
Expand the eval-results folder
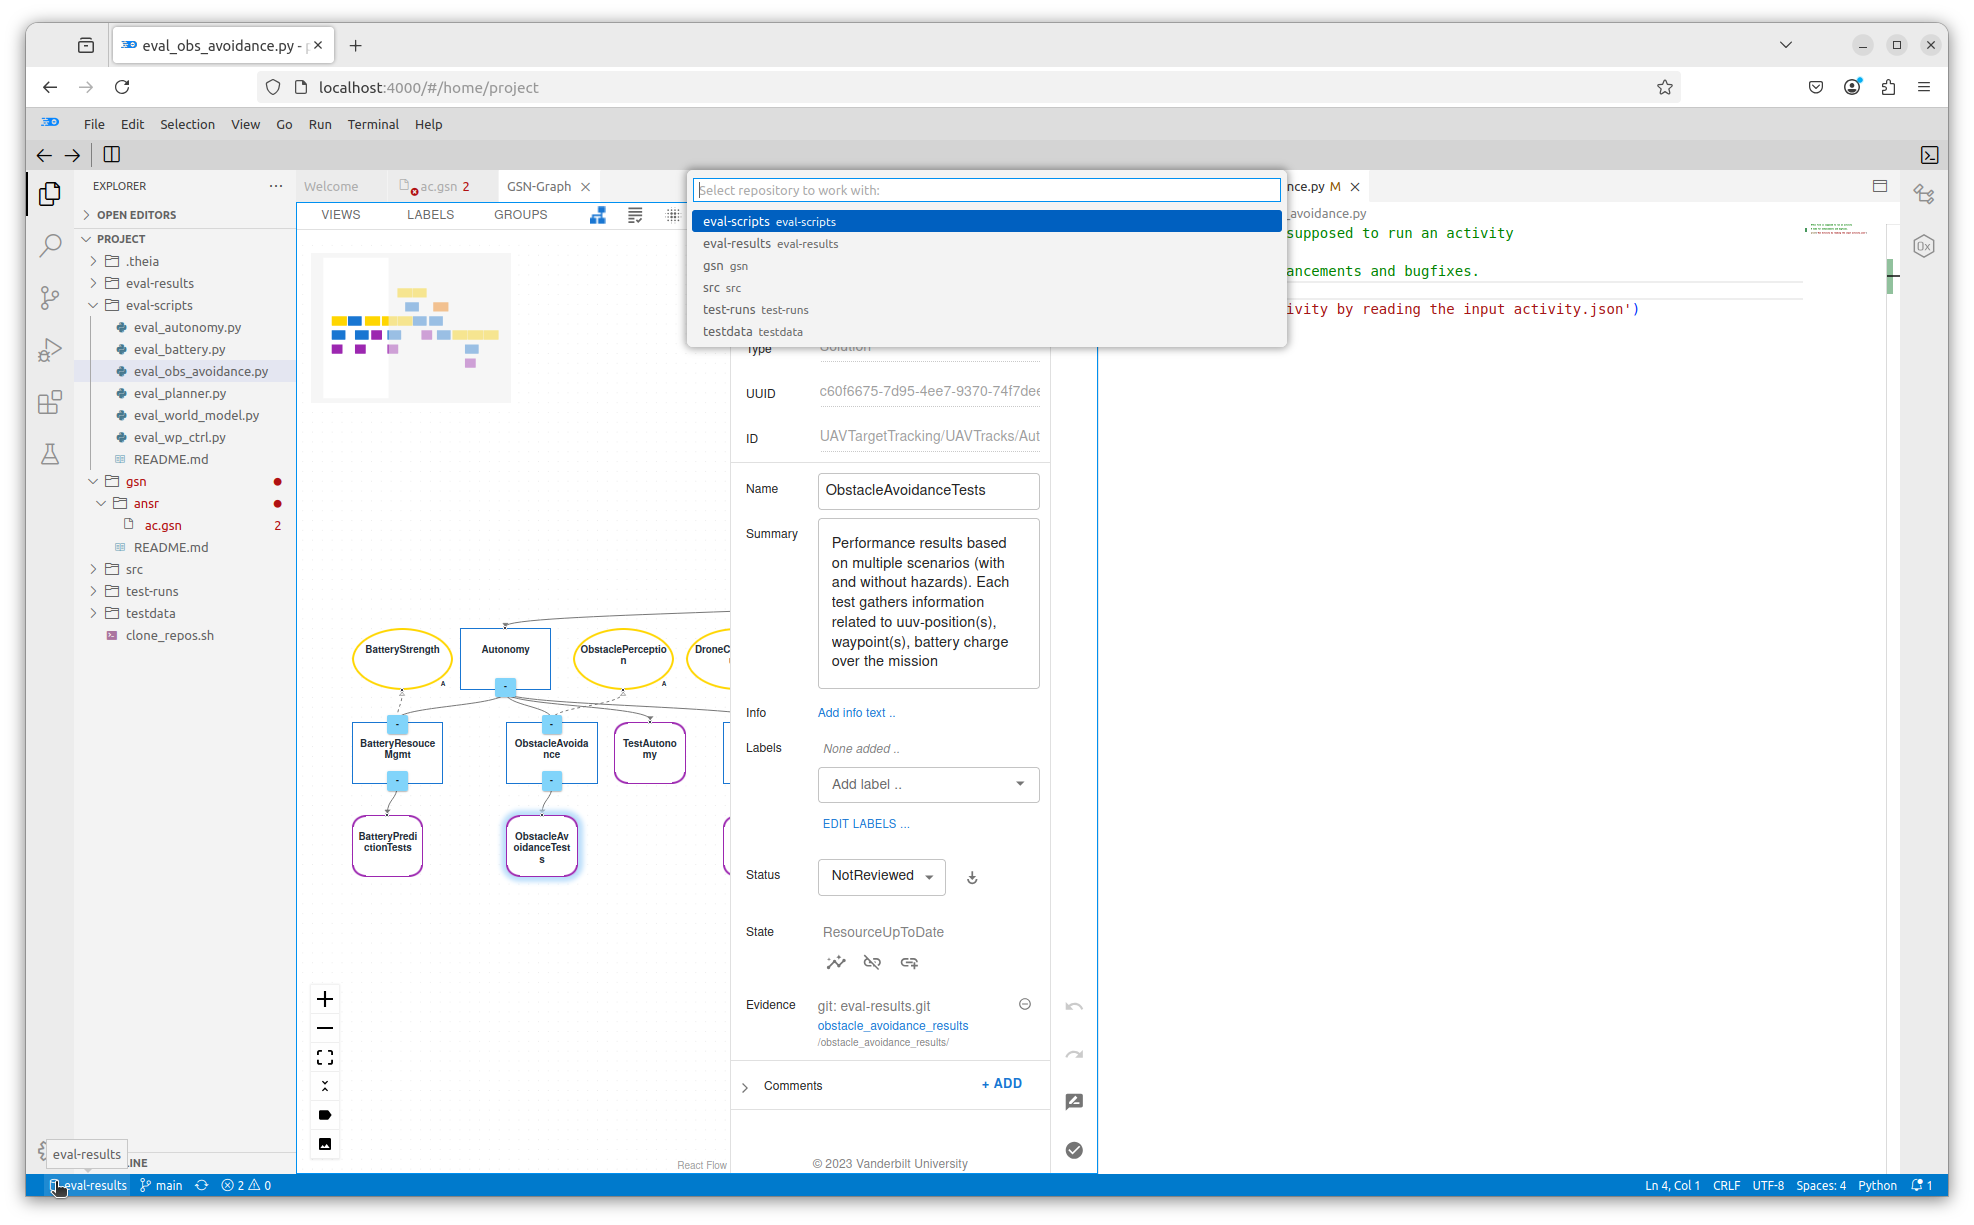(x=159, y=283)
